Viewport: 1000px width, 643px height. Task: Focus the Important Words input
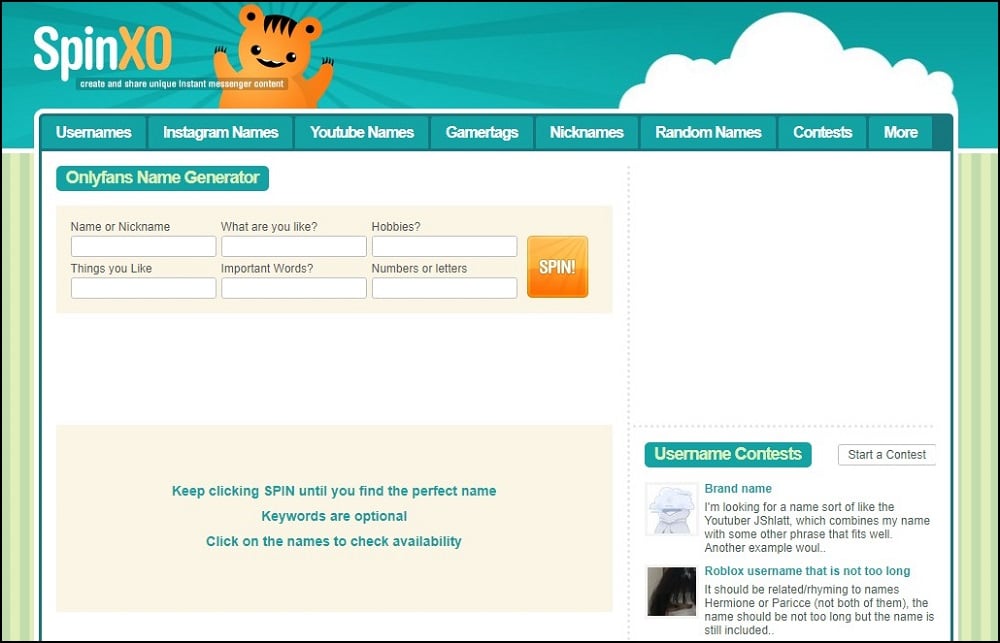(294, 288)
